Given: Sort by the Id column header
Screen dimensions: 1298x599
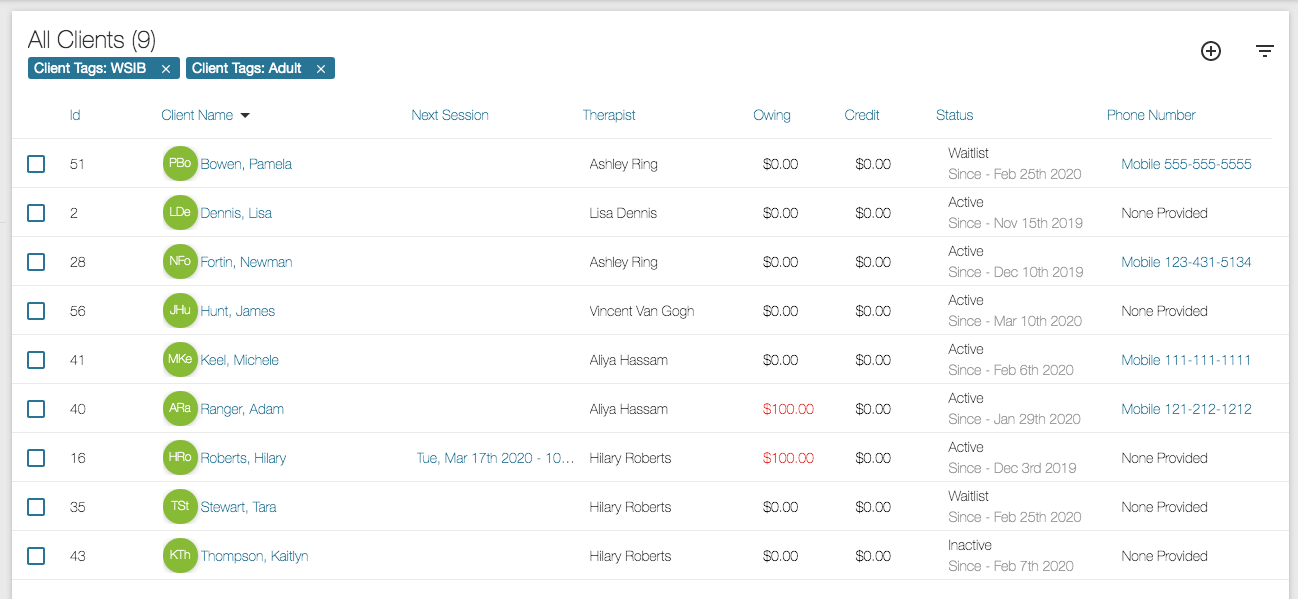Looking at the screenshot, I should pyautogui.click(x=75, y=115).
